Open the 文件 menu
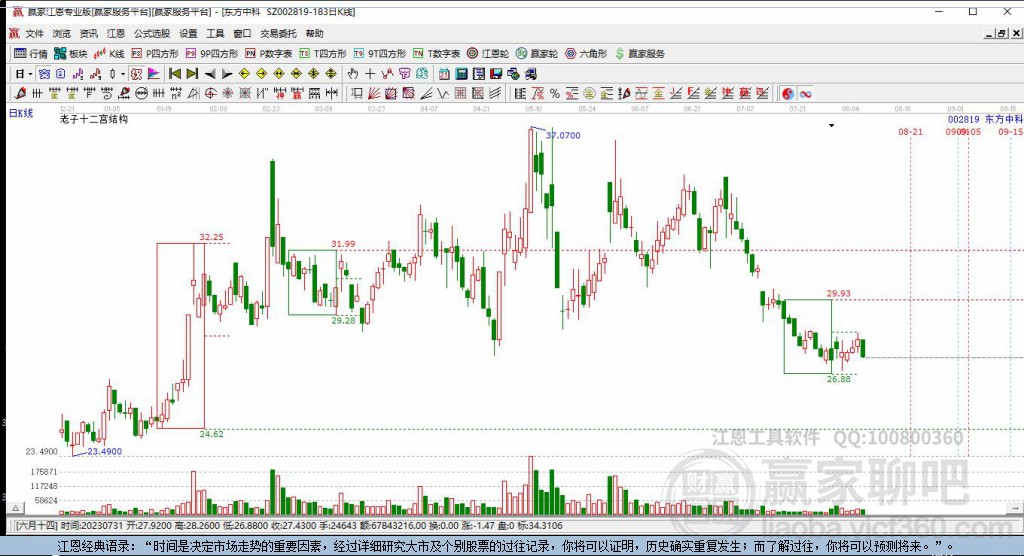 tap(34, 33)
